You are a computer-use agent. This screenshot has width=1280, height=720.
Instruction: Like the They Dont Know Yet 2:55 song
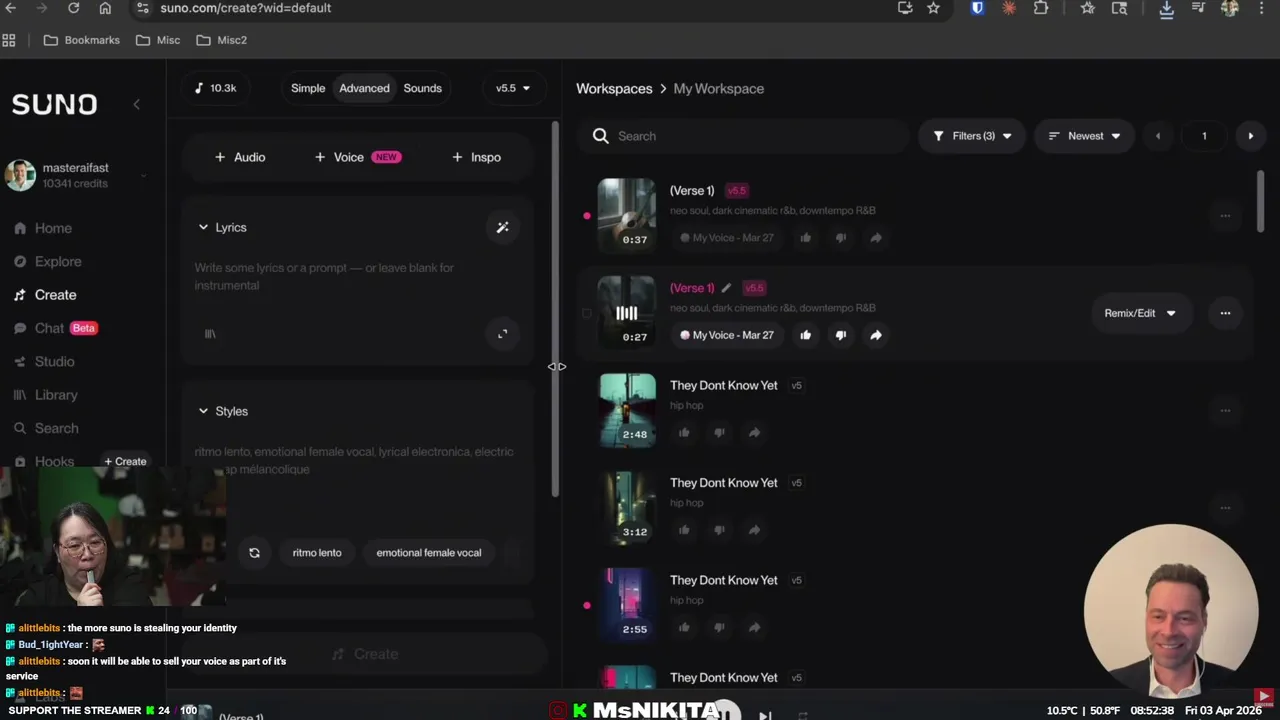coord(684,628)
